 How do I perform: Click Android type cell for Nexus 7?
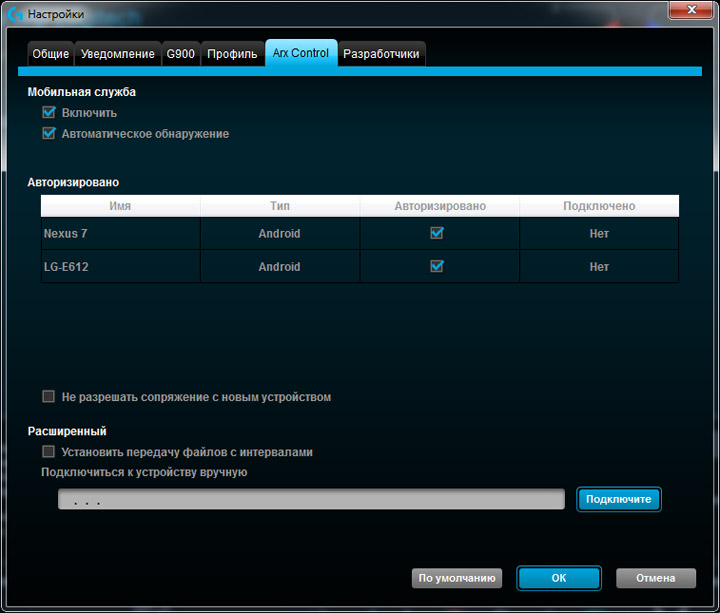[x=279, y=234]
